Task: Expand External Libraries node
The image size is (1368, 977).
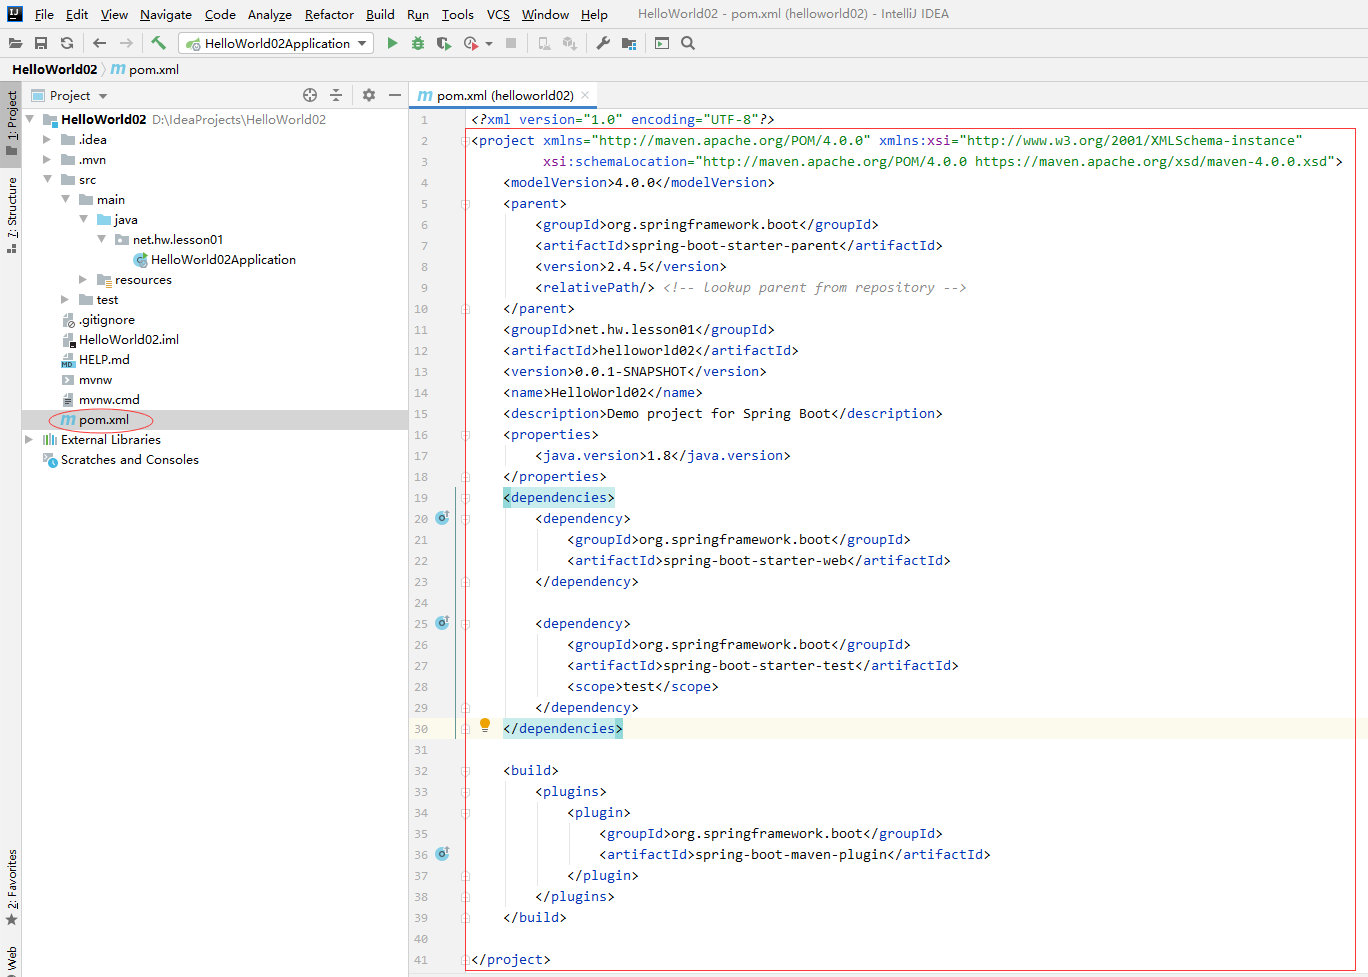Action: click(x=29, y=439)
